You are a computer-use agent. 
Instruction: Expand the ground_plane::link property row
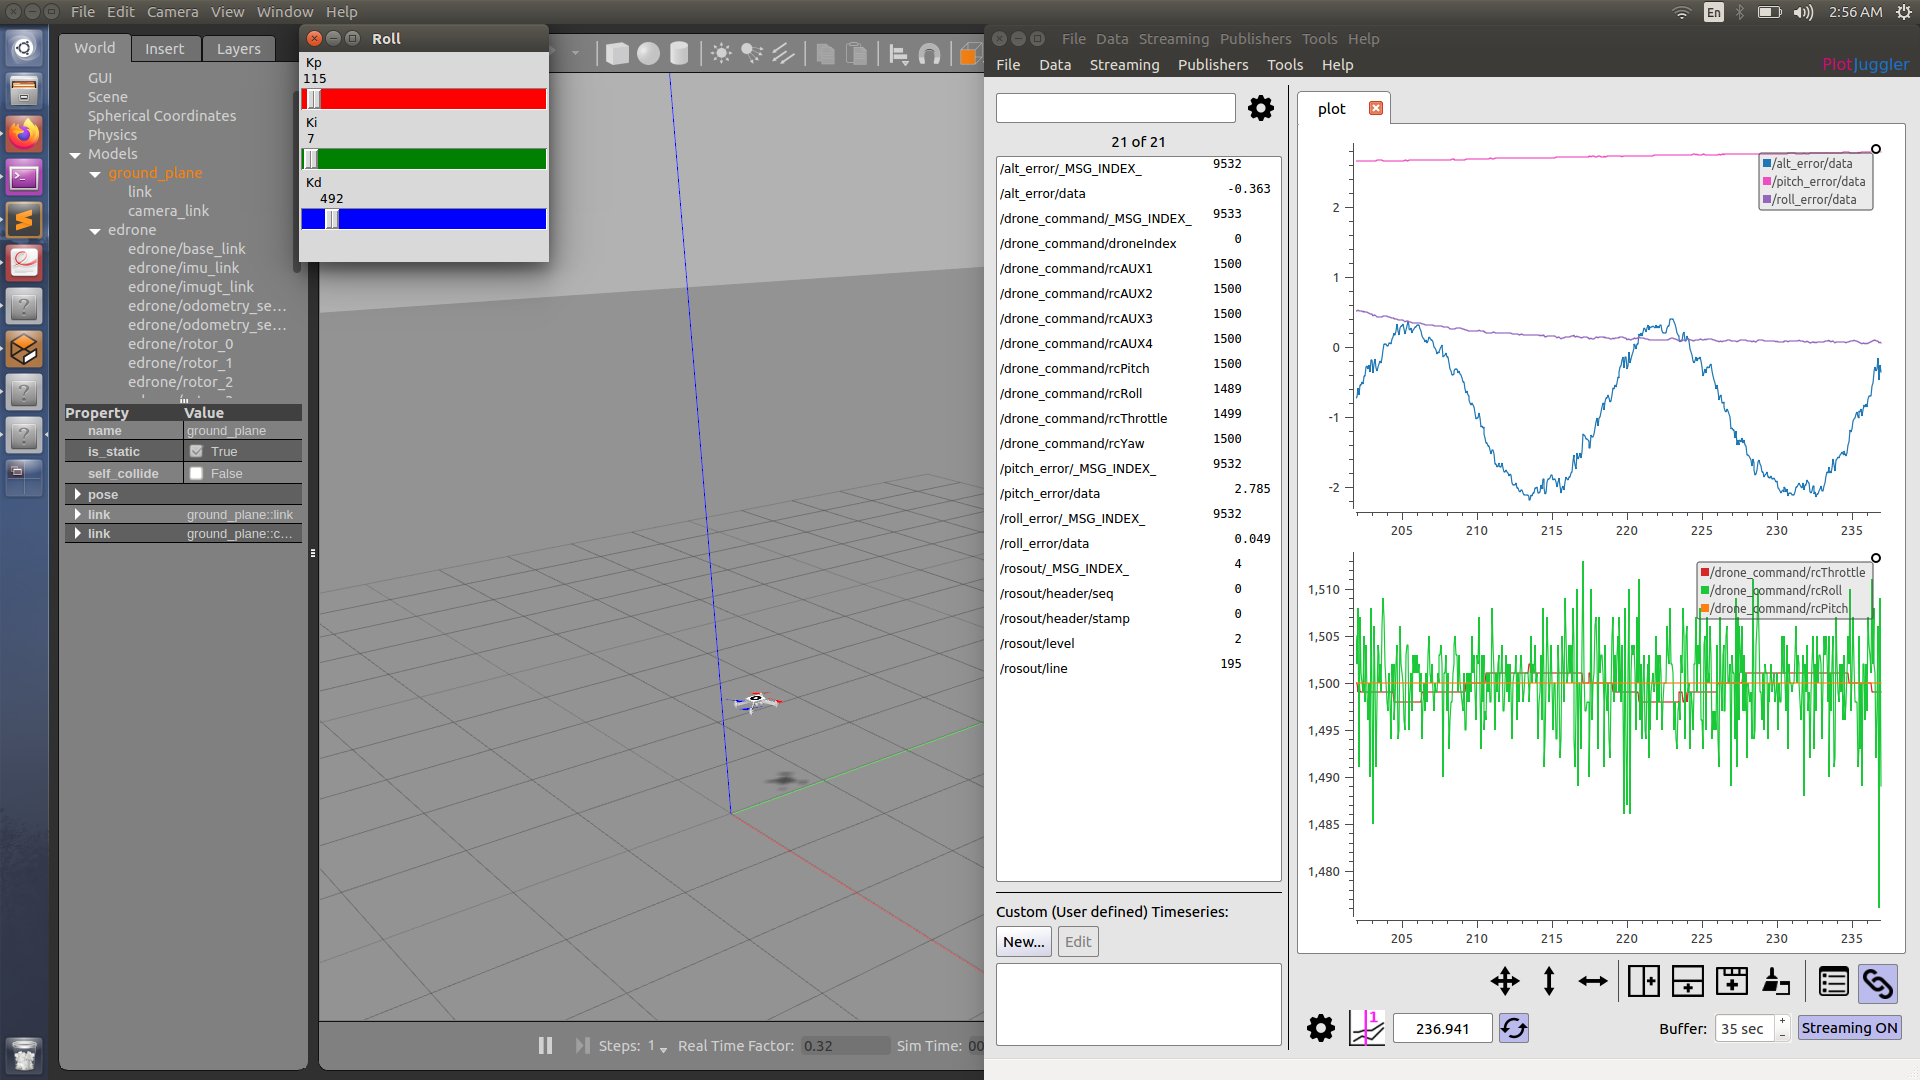78,514
